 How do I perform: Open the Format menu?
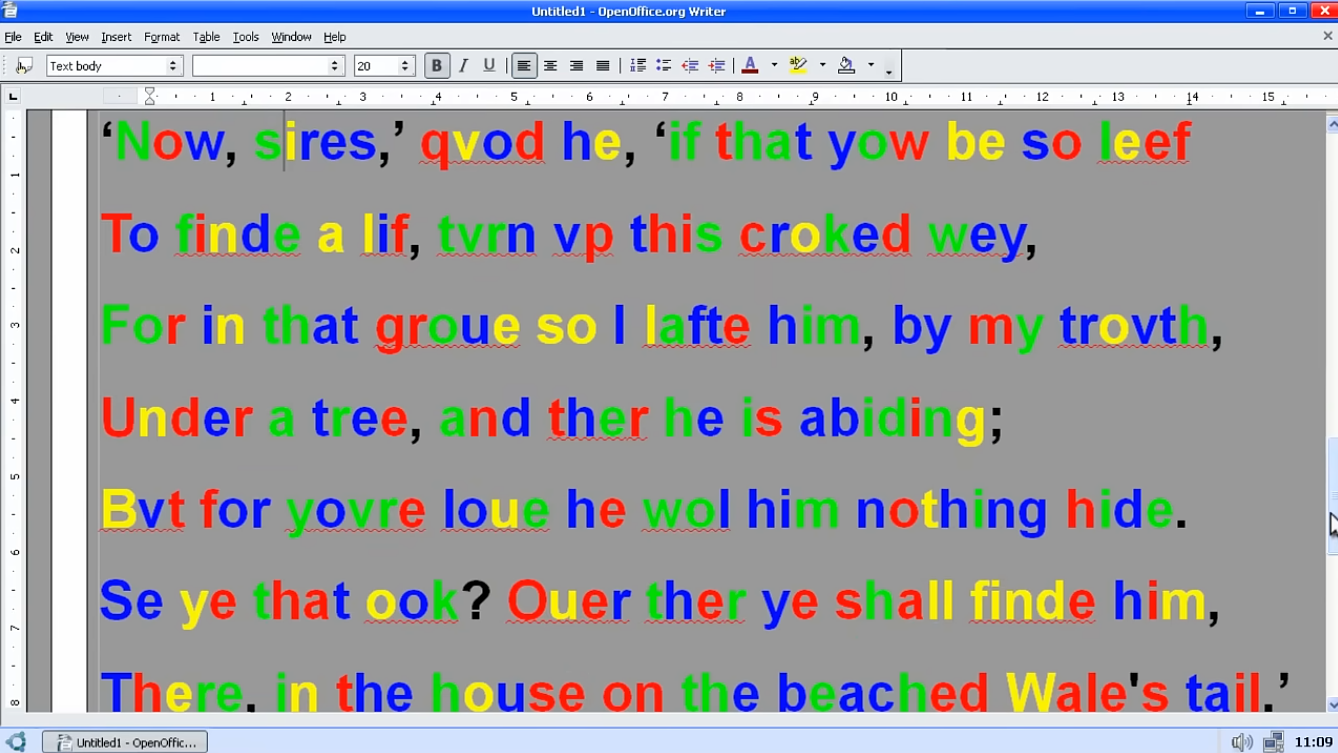coord(162,37)
